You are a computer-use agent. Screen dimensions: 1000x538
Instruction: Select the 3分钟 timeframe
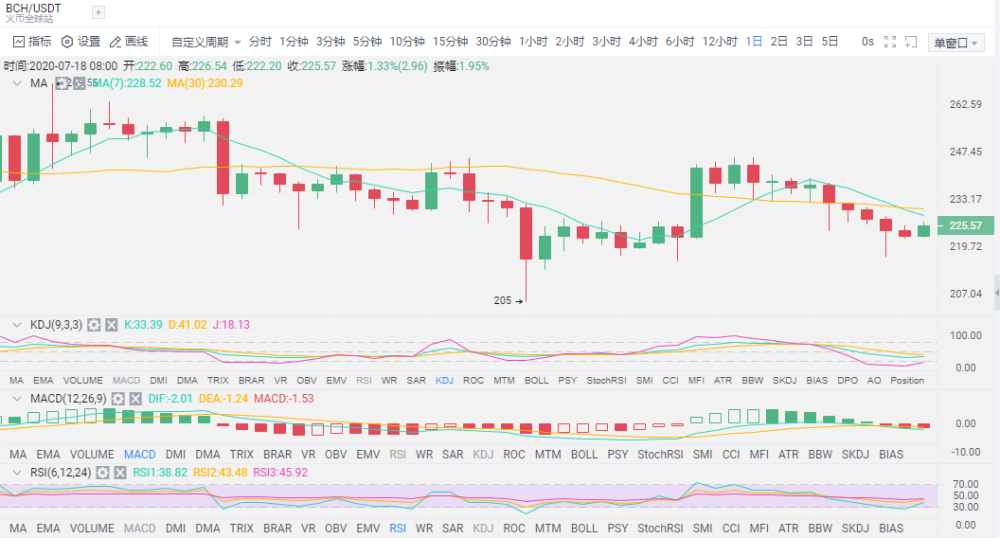pos(330,42)
